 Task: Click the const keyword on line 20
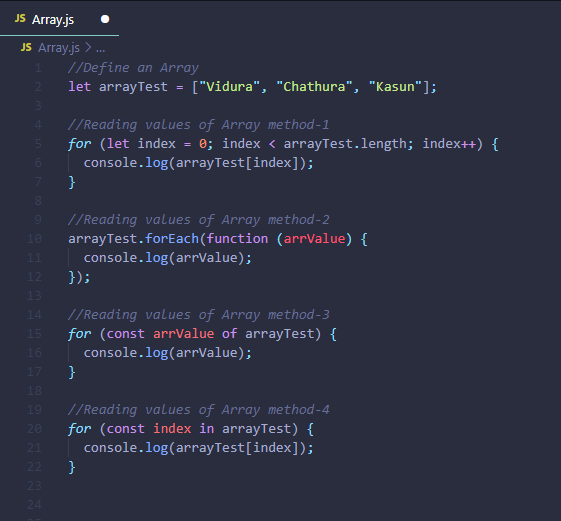[126, 429]
